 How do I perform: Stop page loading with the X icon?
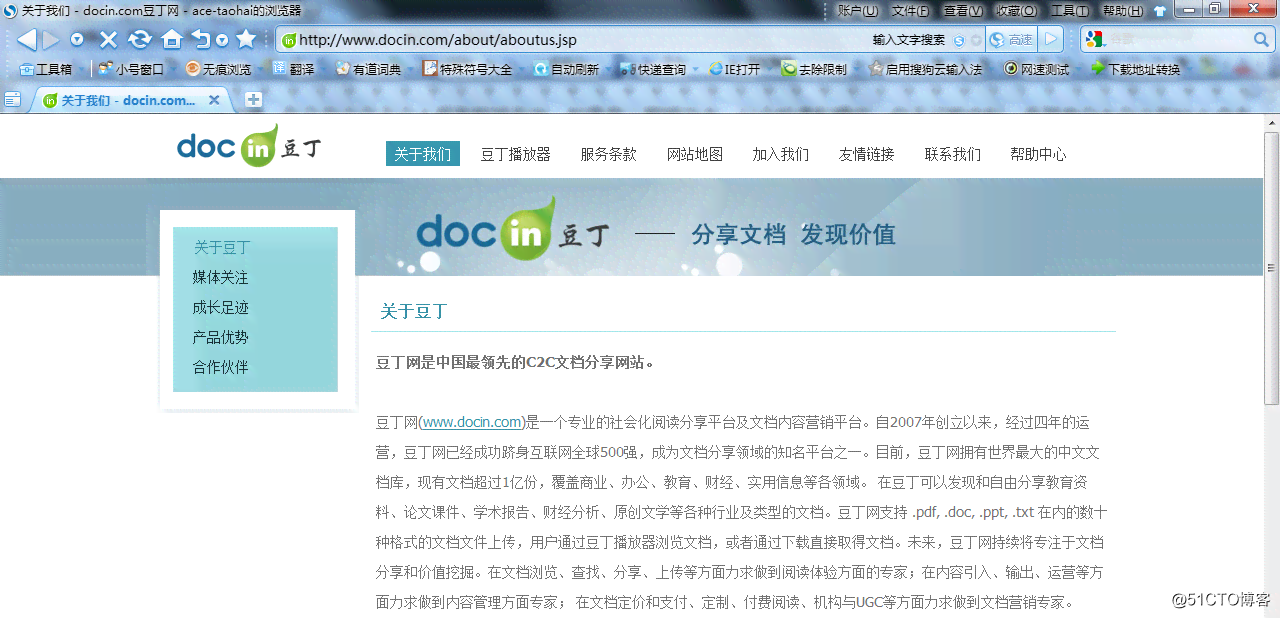pyautogui.click(x=108, y=40)
